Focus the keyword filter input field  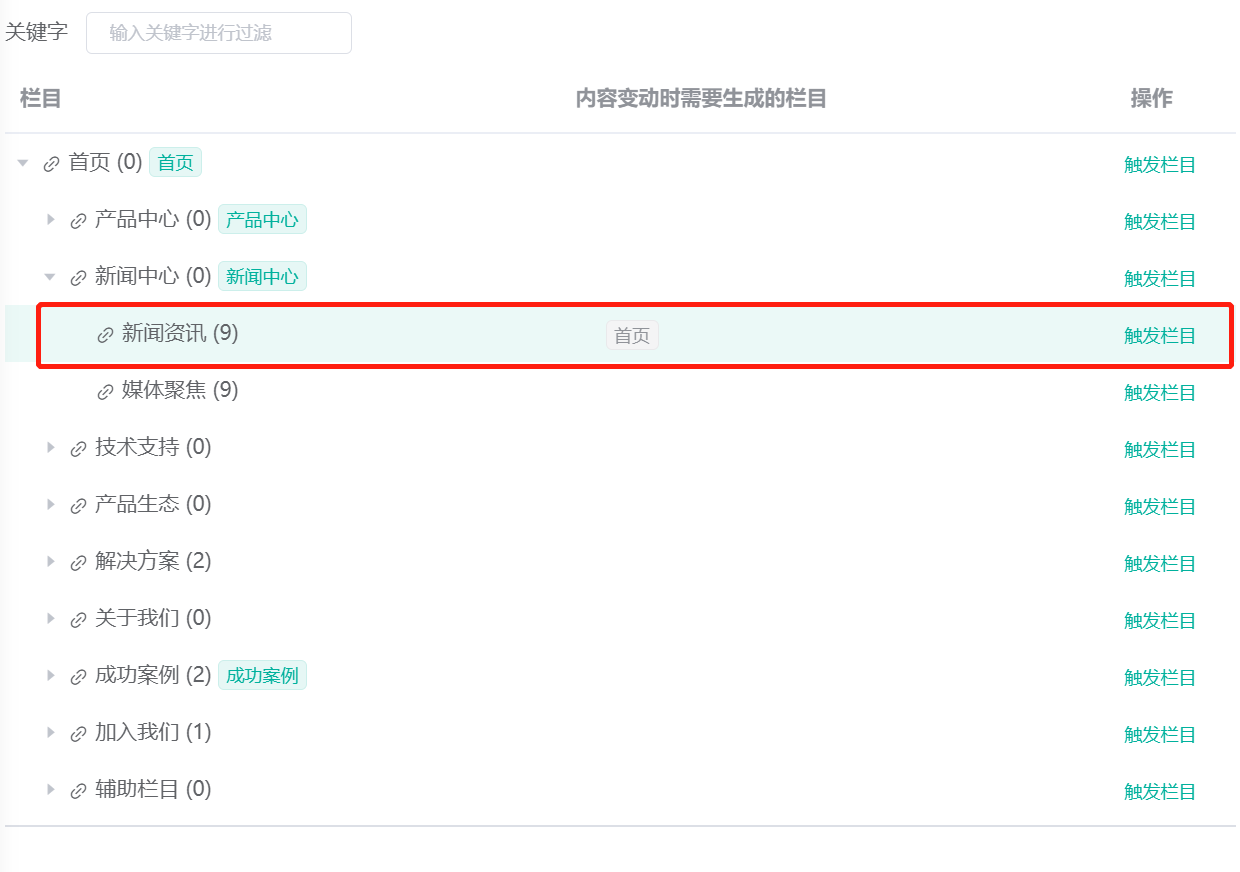click(x=219, y=33)
